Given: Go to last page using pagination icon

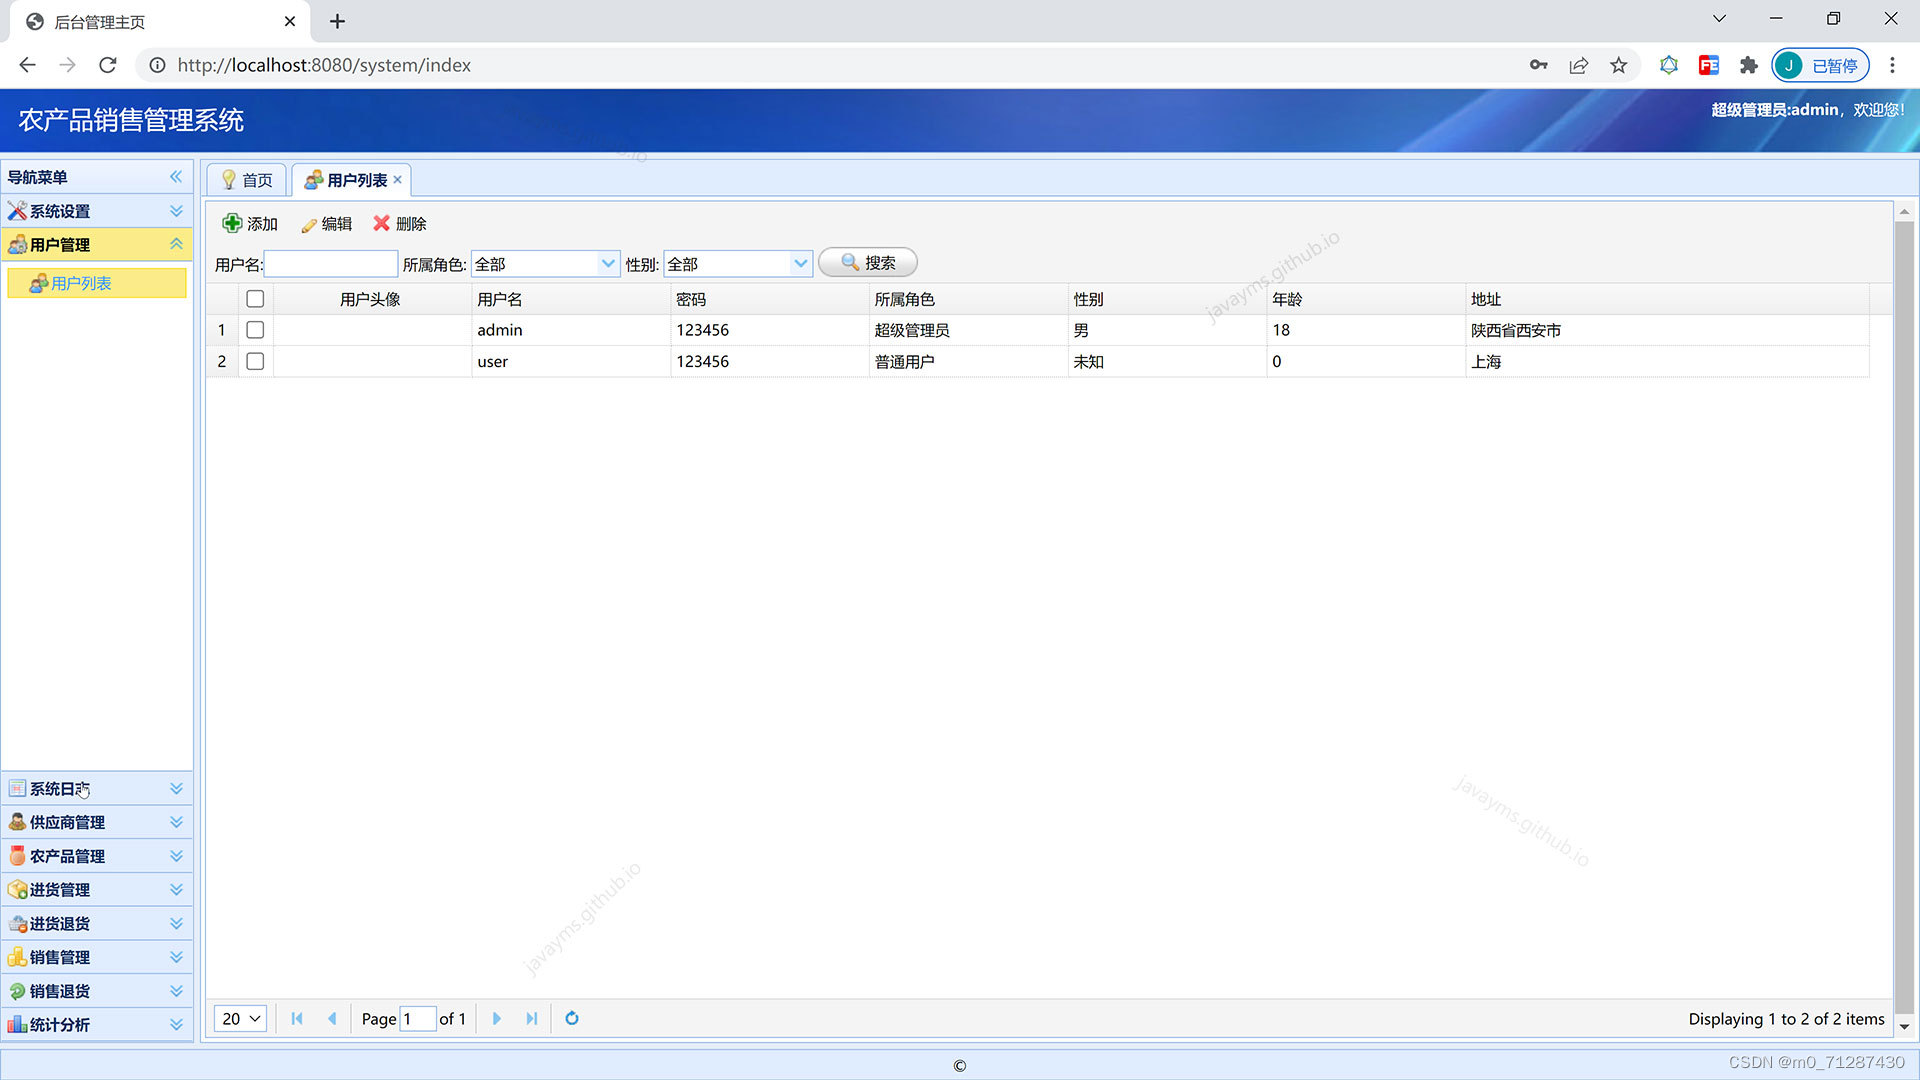Looking at the screenshot, I should 532,1018.
